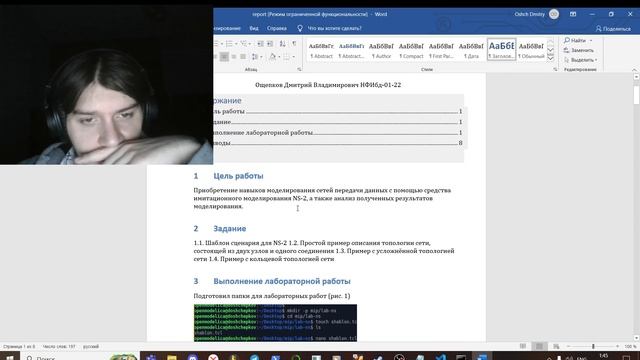The height and width of the screenshot is (360, 640).
Task: Show next row of styles
Action: (550, 50)
